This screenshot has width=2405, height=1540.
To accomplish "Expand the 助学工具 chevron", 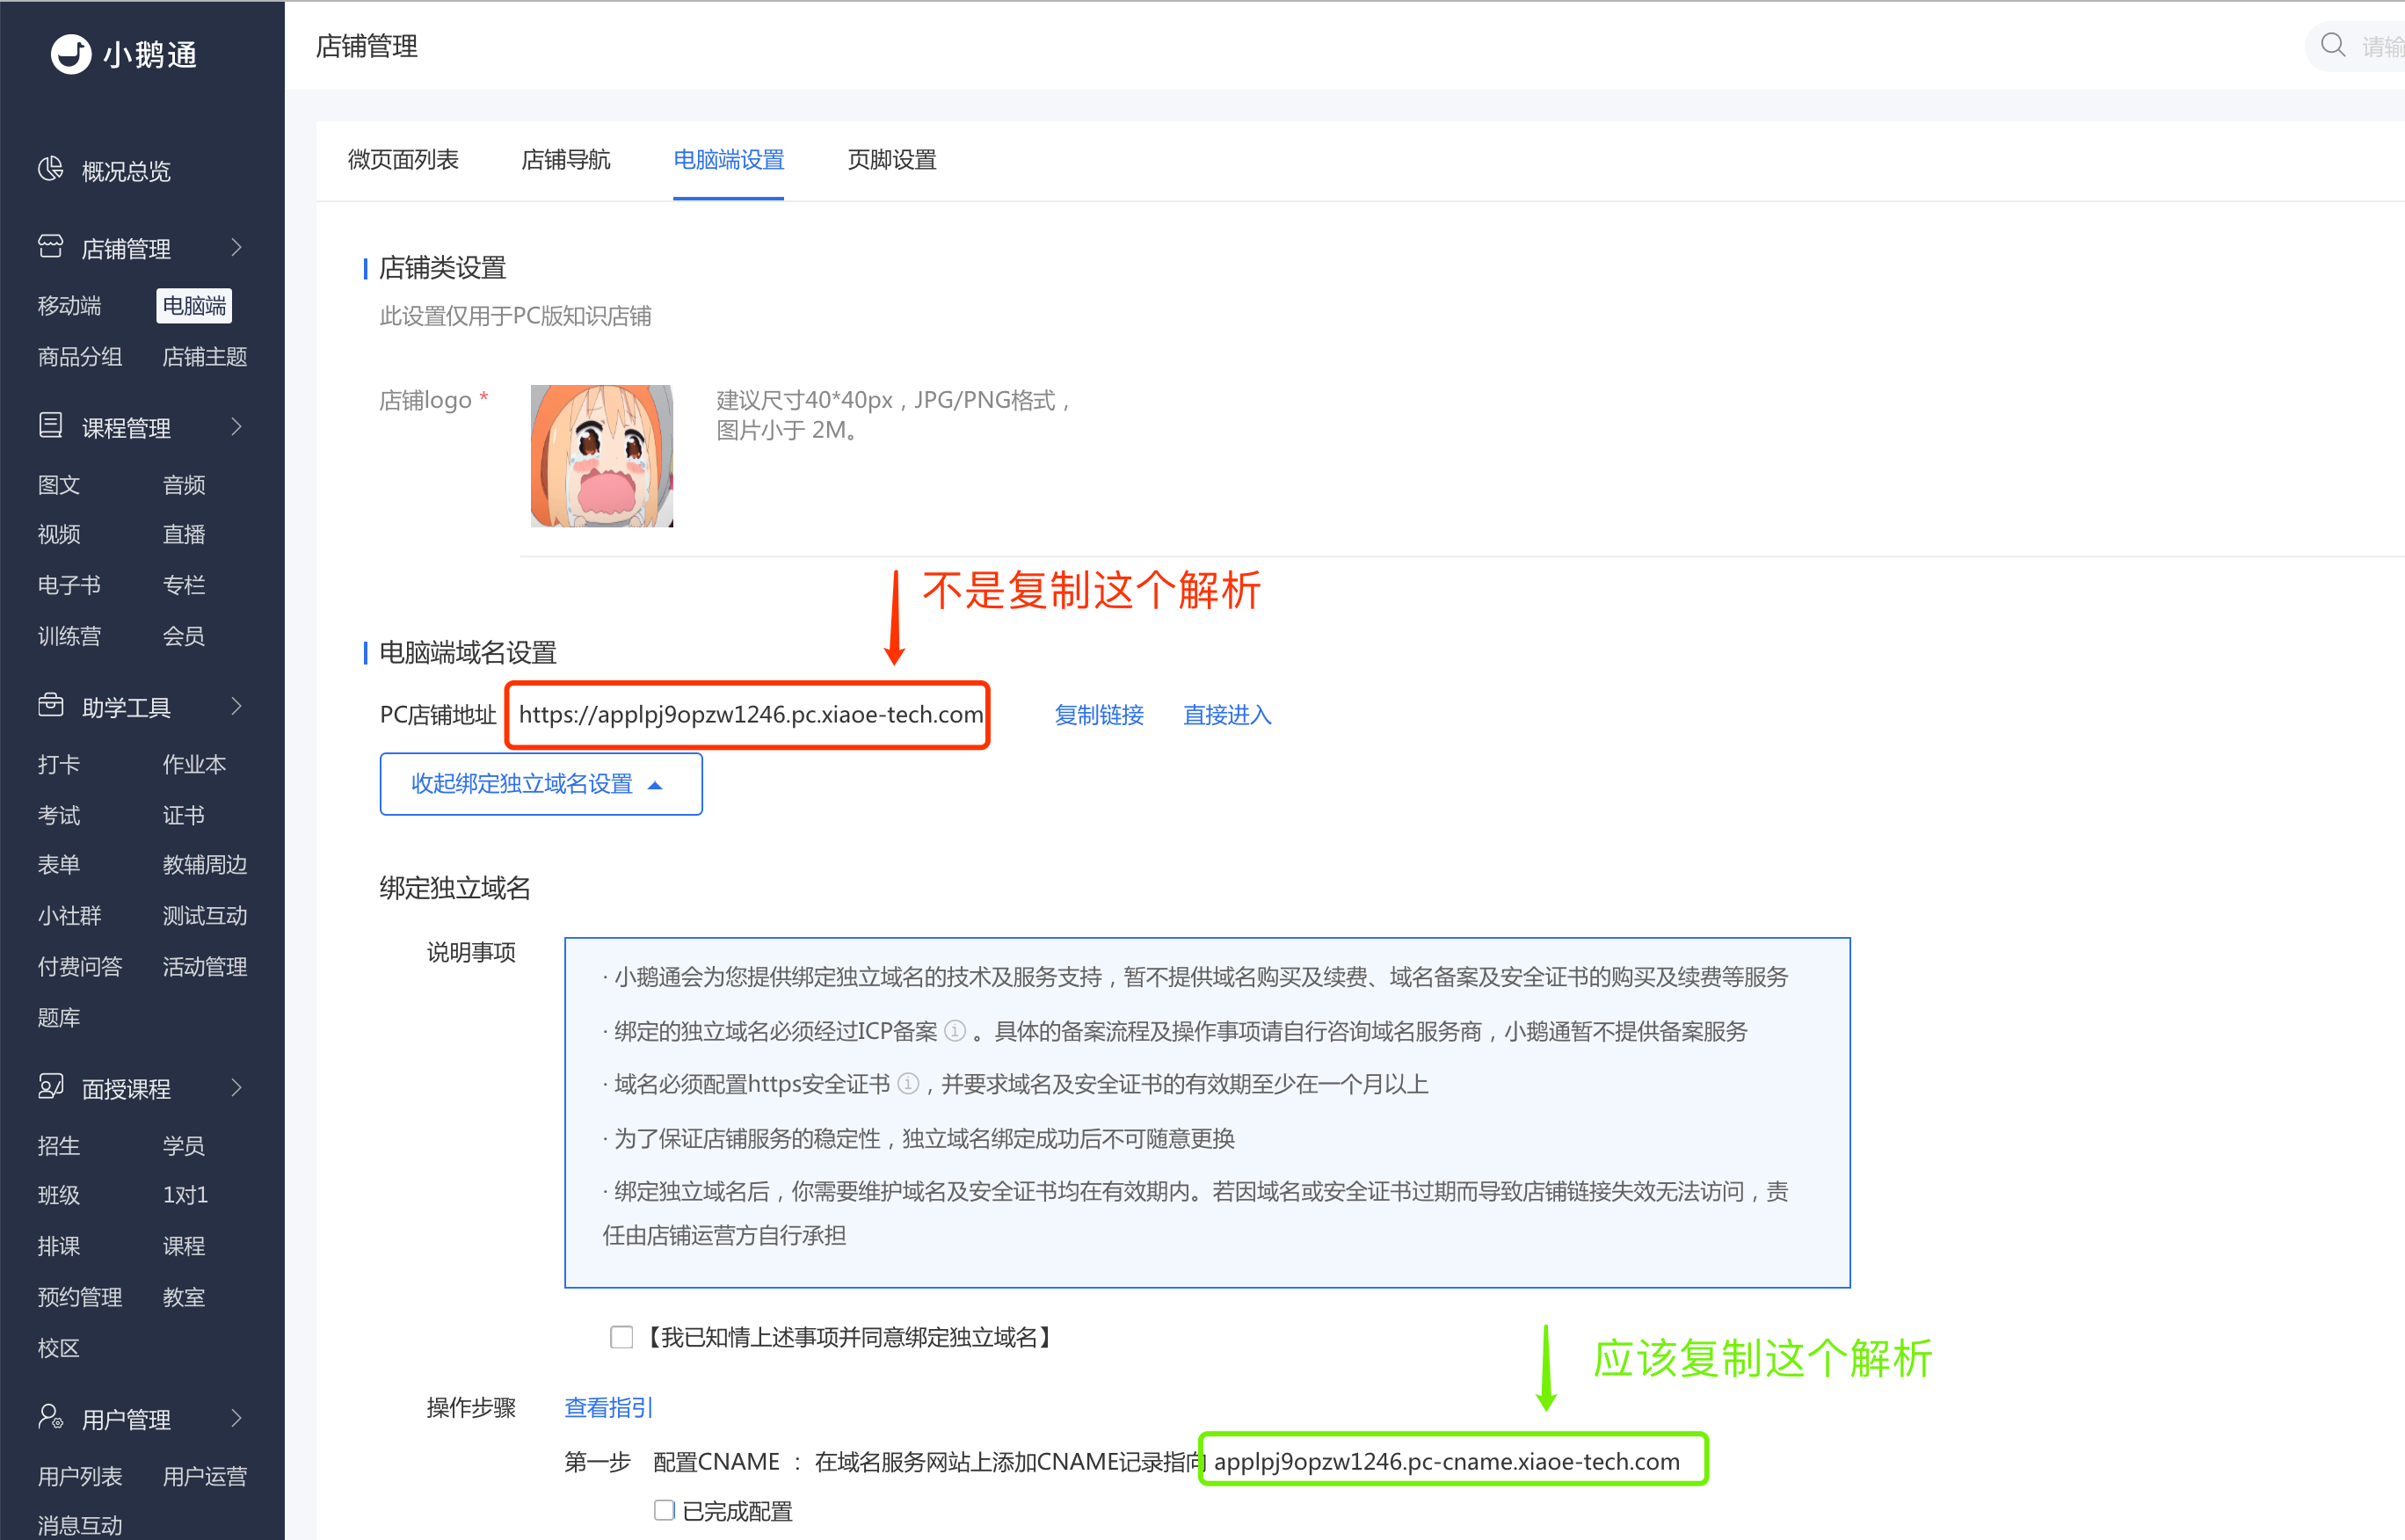I will (x=237, y=707).
